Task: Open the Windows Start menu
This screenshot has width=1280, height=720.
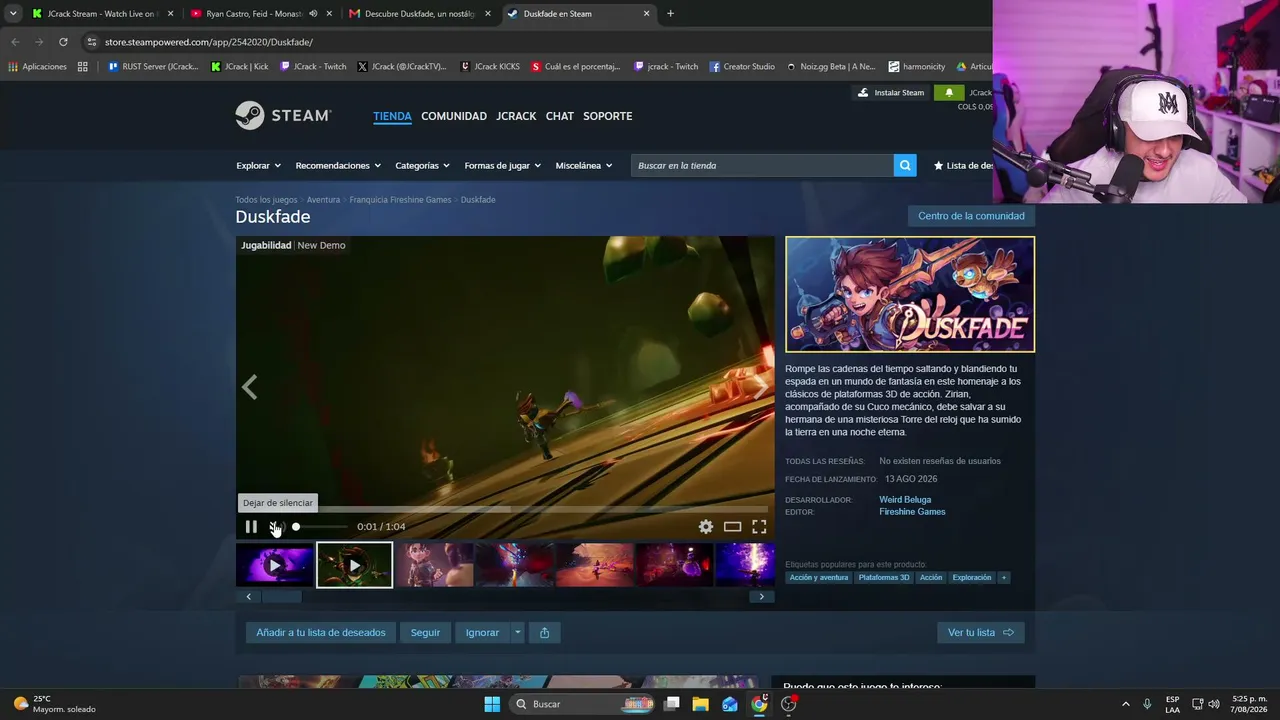Action: tap(492, 704)
